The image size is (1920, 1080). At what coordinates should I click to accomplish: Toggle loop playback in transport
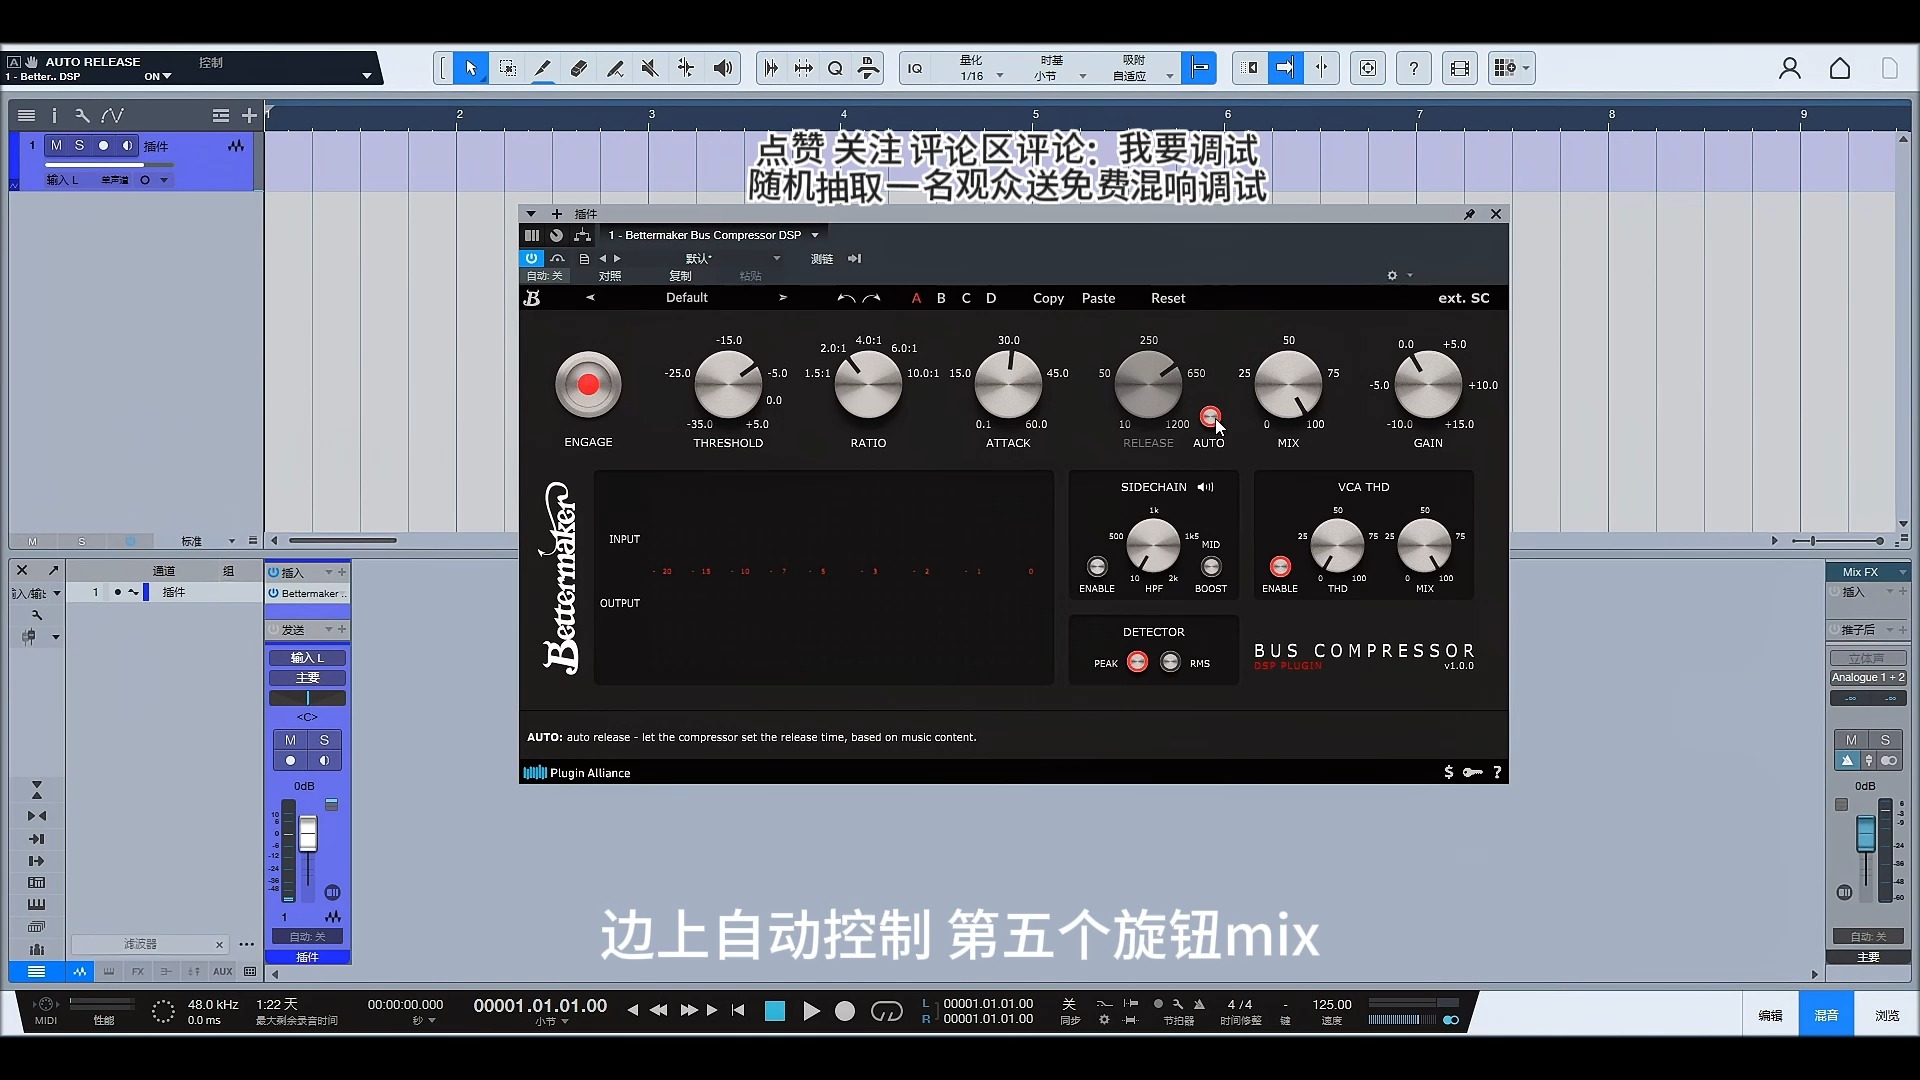click(887, 1011)
